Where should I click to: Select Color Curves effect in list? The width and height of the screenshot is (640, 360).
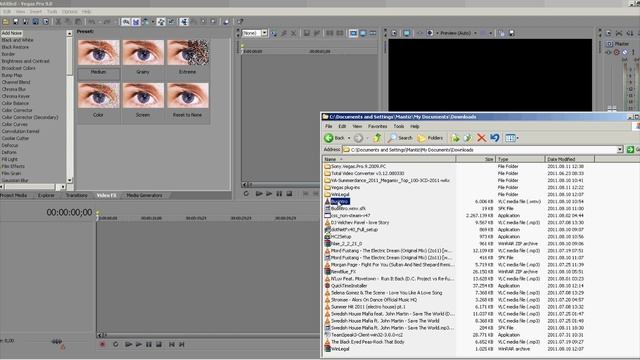(15, 124)
